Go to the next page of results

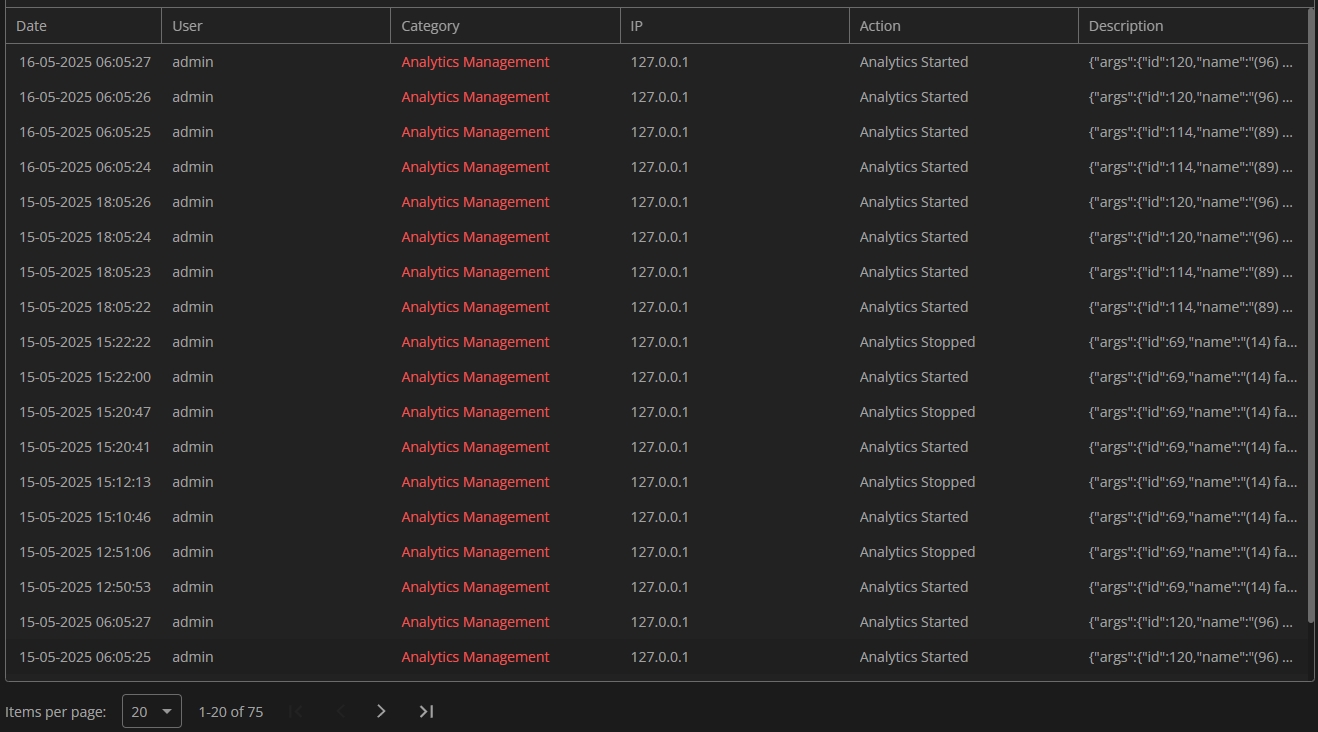[381, 711]
